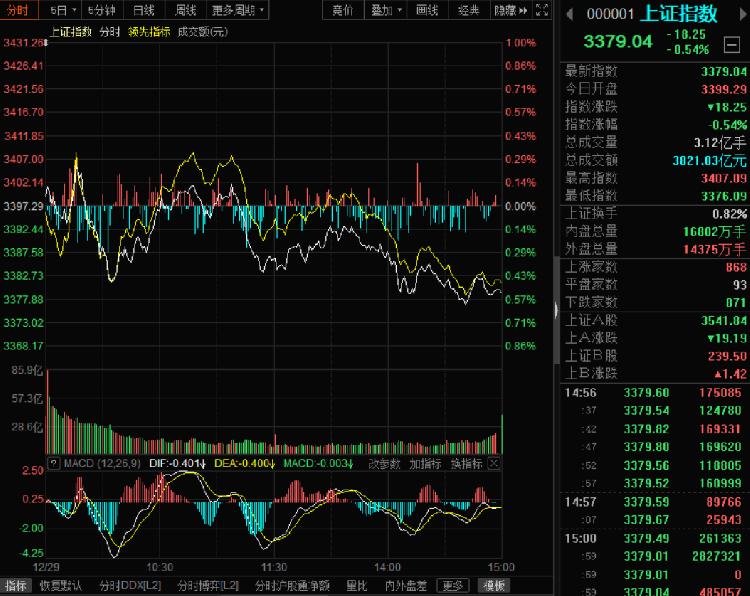The height and width of the screenshot is (596, 750).
Task: Click the 上证A股 value 3541.04
Action: [724, 320]
